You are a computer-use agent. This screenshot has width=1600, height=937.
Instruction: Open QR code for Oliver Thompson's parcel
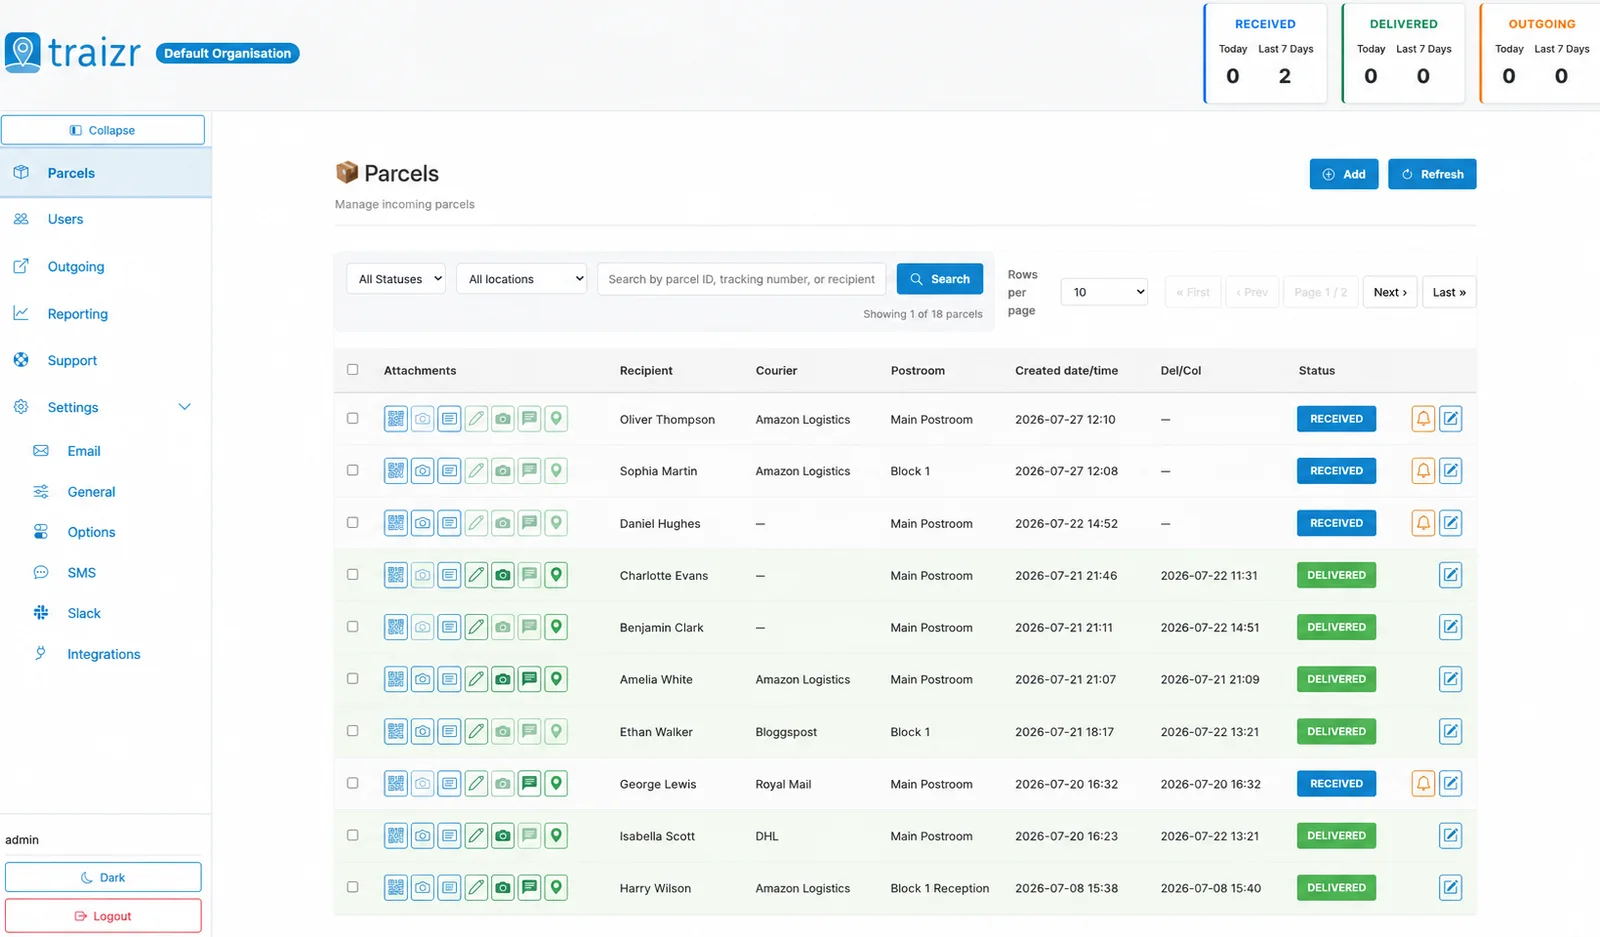coord(396,419)
